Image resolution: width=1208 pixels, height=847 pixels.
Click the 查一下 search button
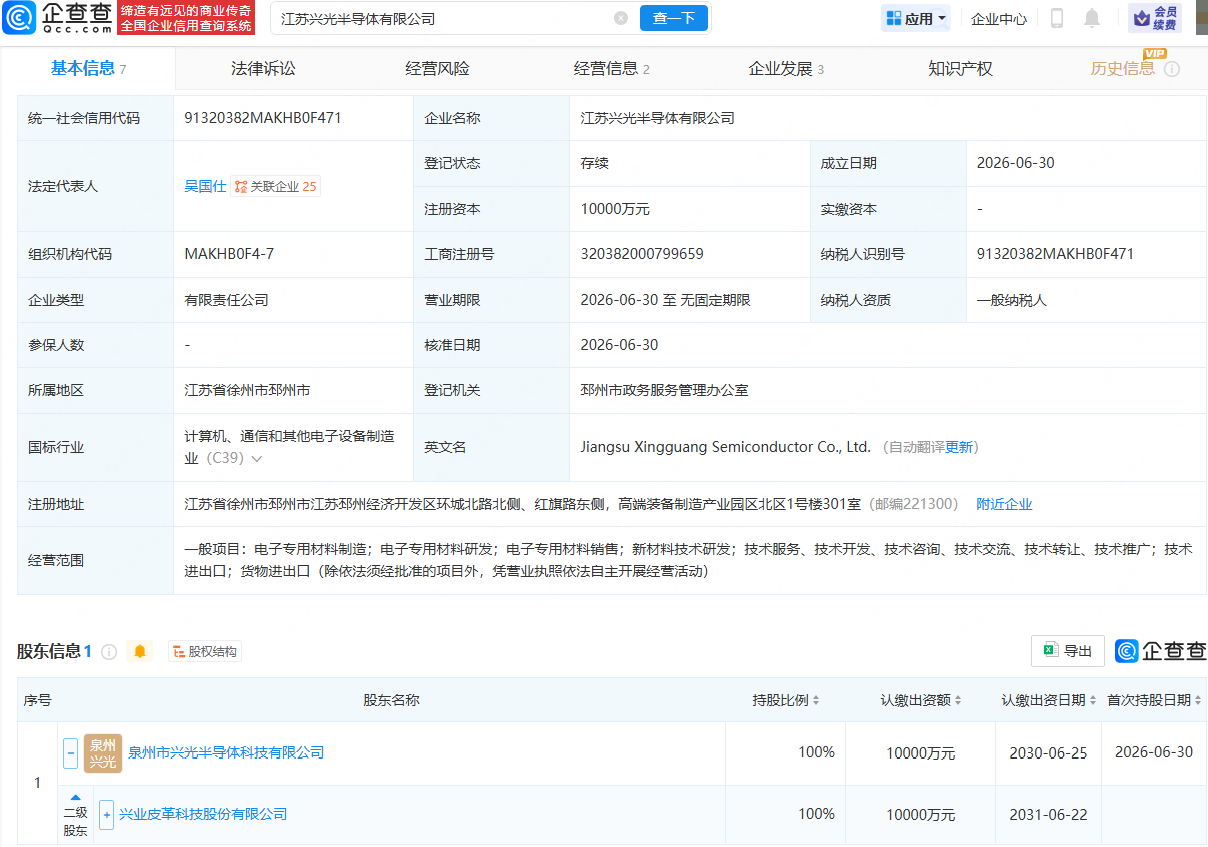(673, 18)
